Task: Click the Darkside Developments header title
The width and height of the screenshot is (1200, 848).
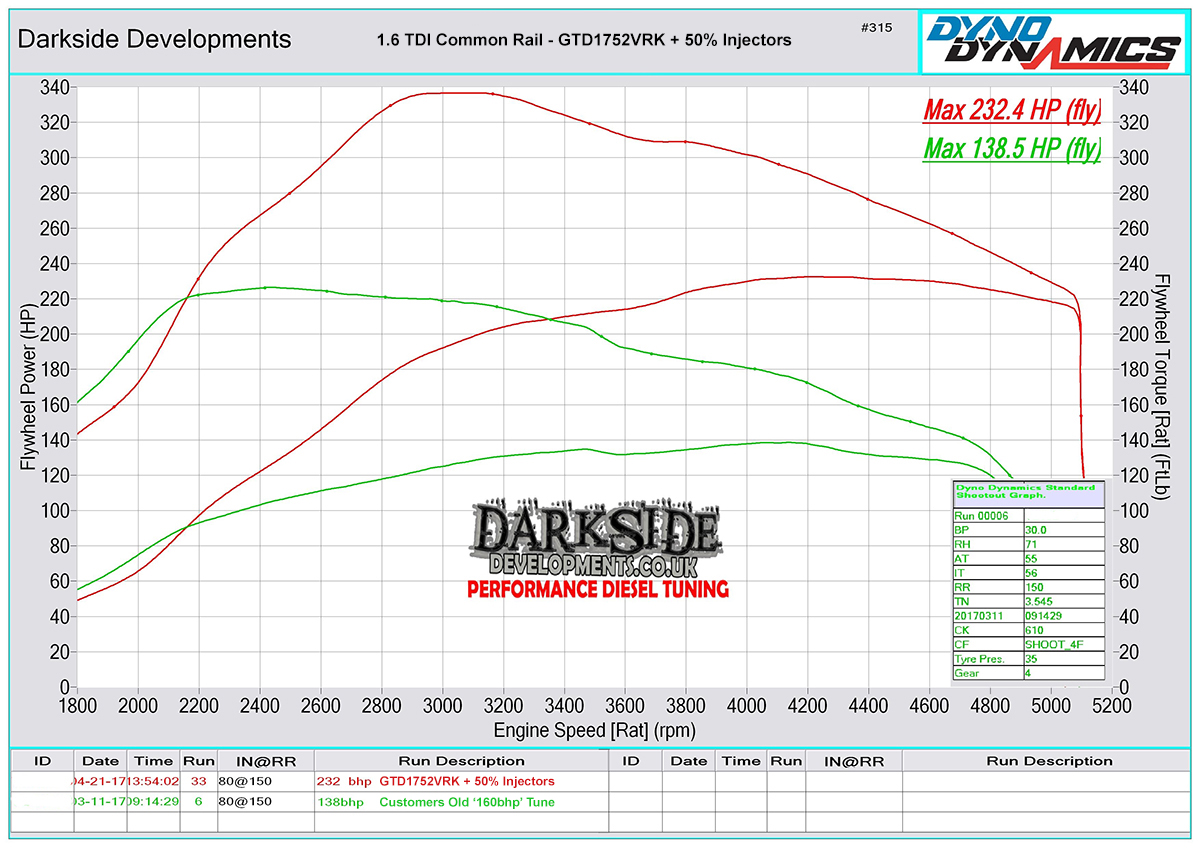Action: [x=155, y=39]
